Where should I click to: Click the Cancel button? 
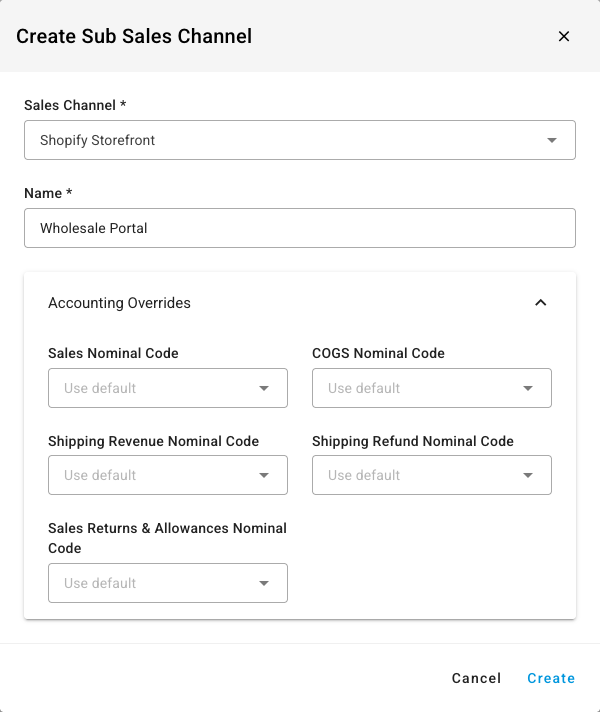pos(476,678)
